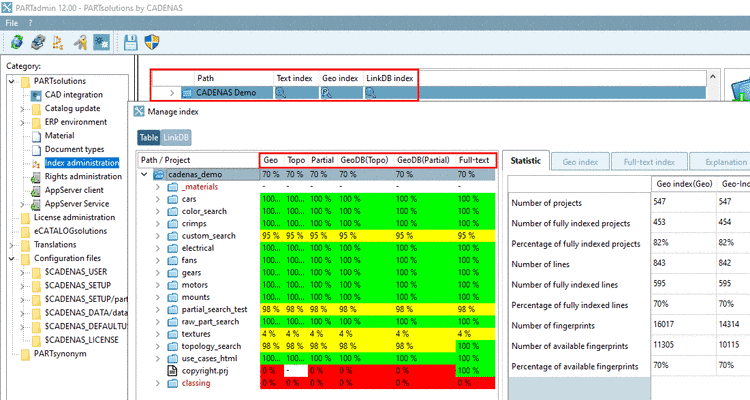Screen dimensions: 750x400
Task: Switch to the Geo index tab
Action: click(x=580, y=162)
